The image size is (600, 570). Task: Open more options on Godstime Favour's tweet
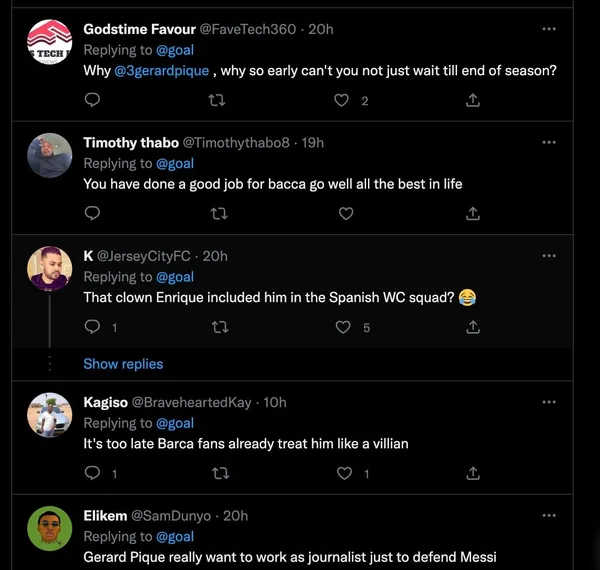pos(548,29)
